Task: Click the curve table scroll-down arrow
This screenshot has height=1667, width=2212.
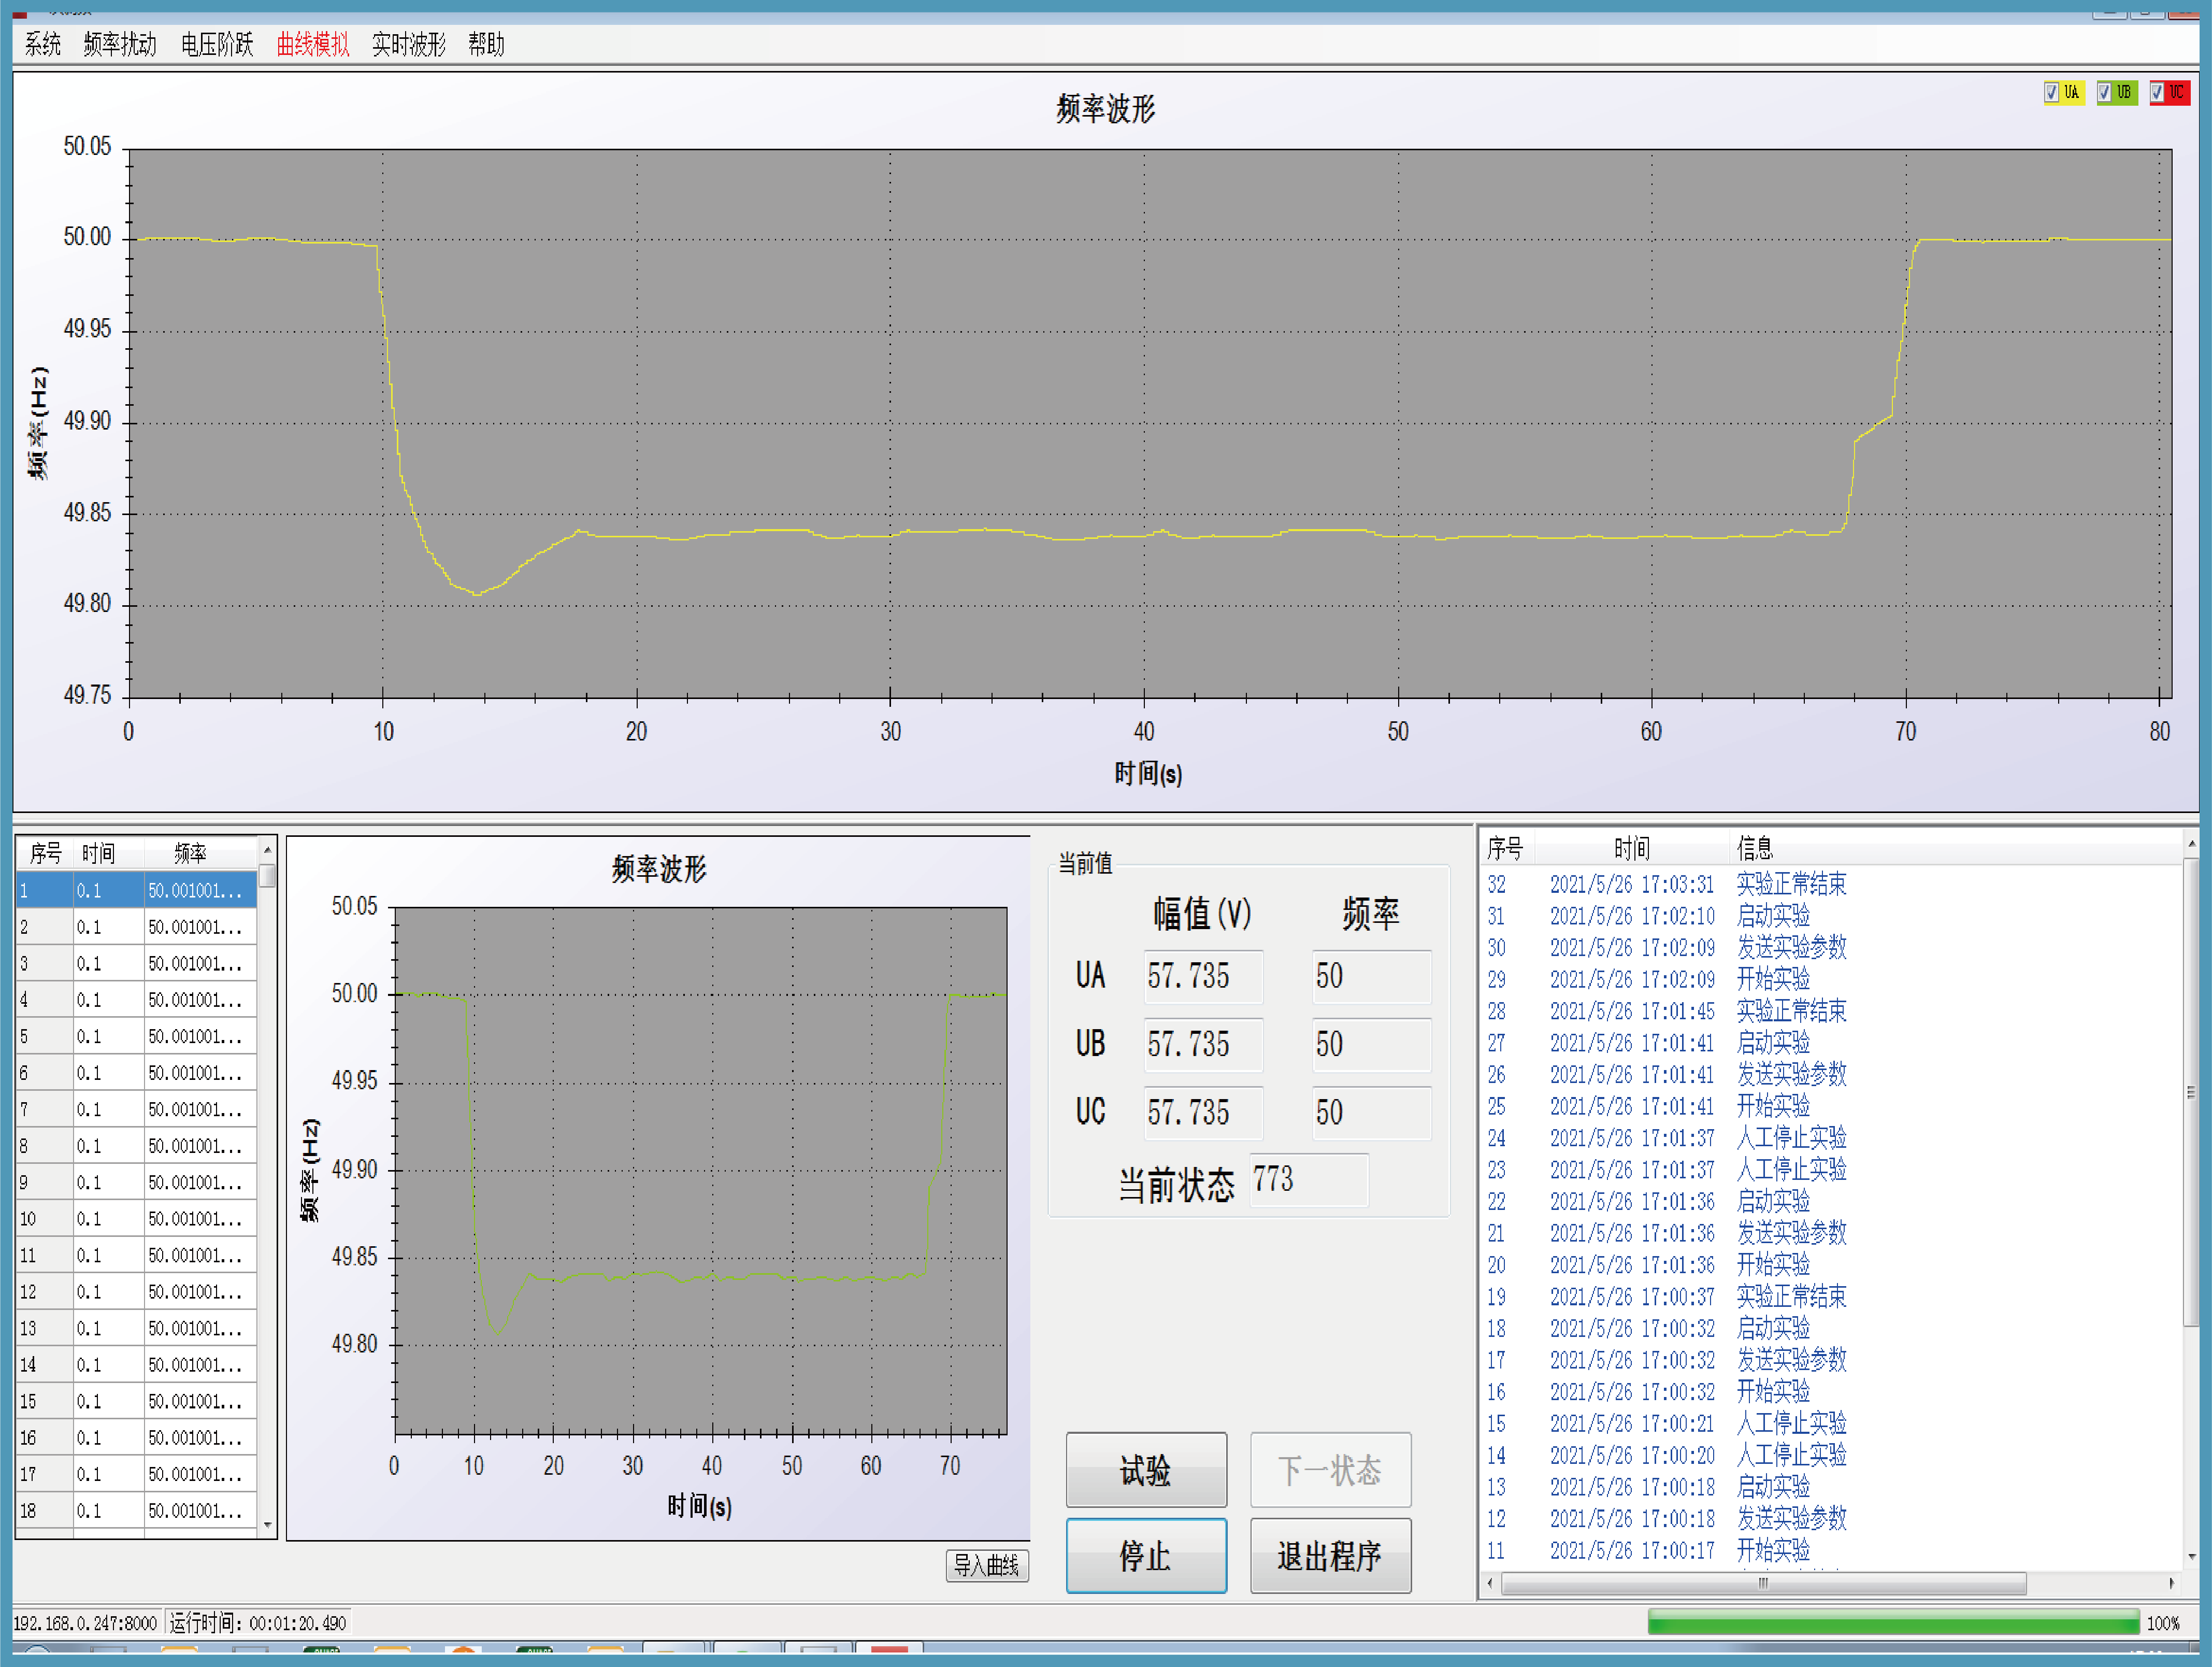Action: (x=267, y=1525)
